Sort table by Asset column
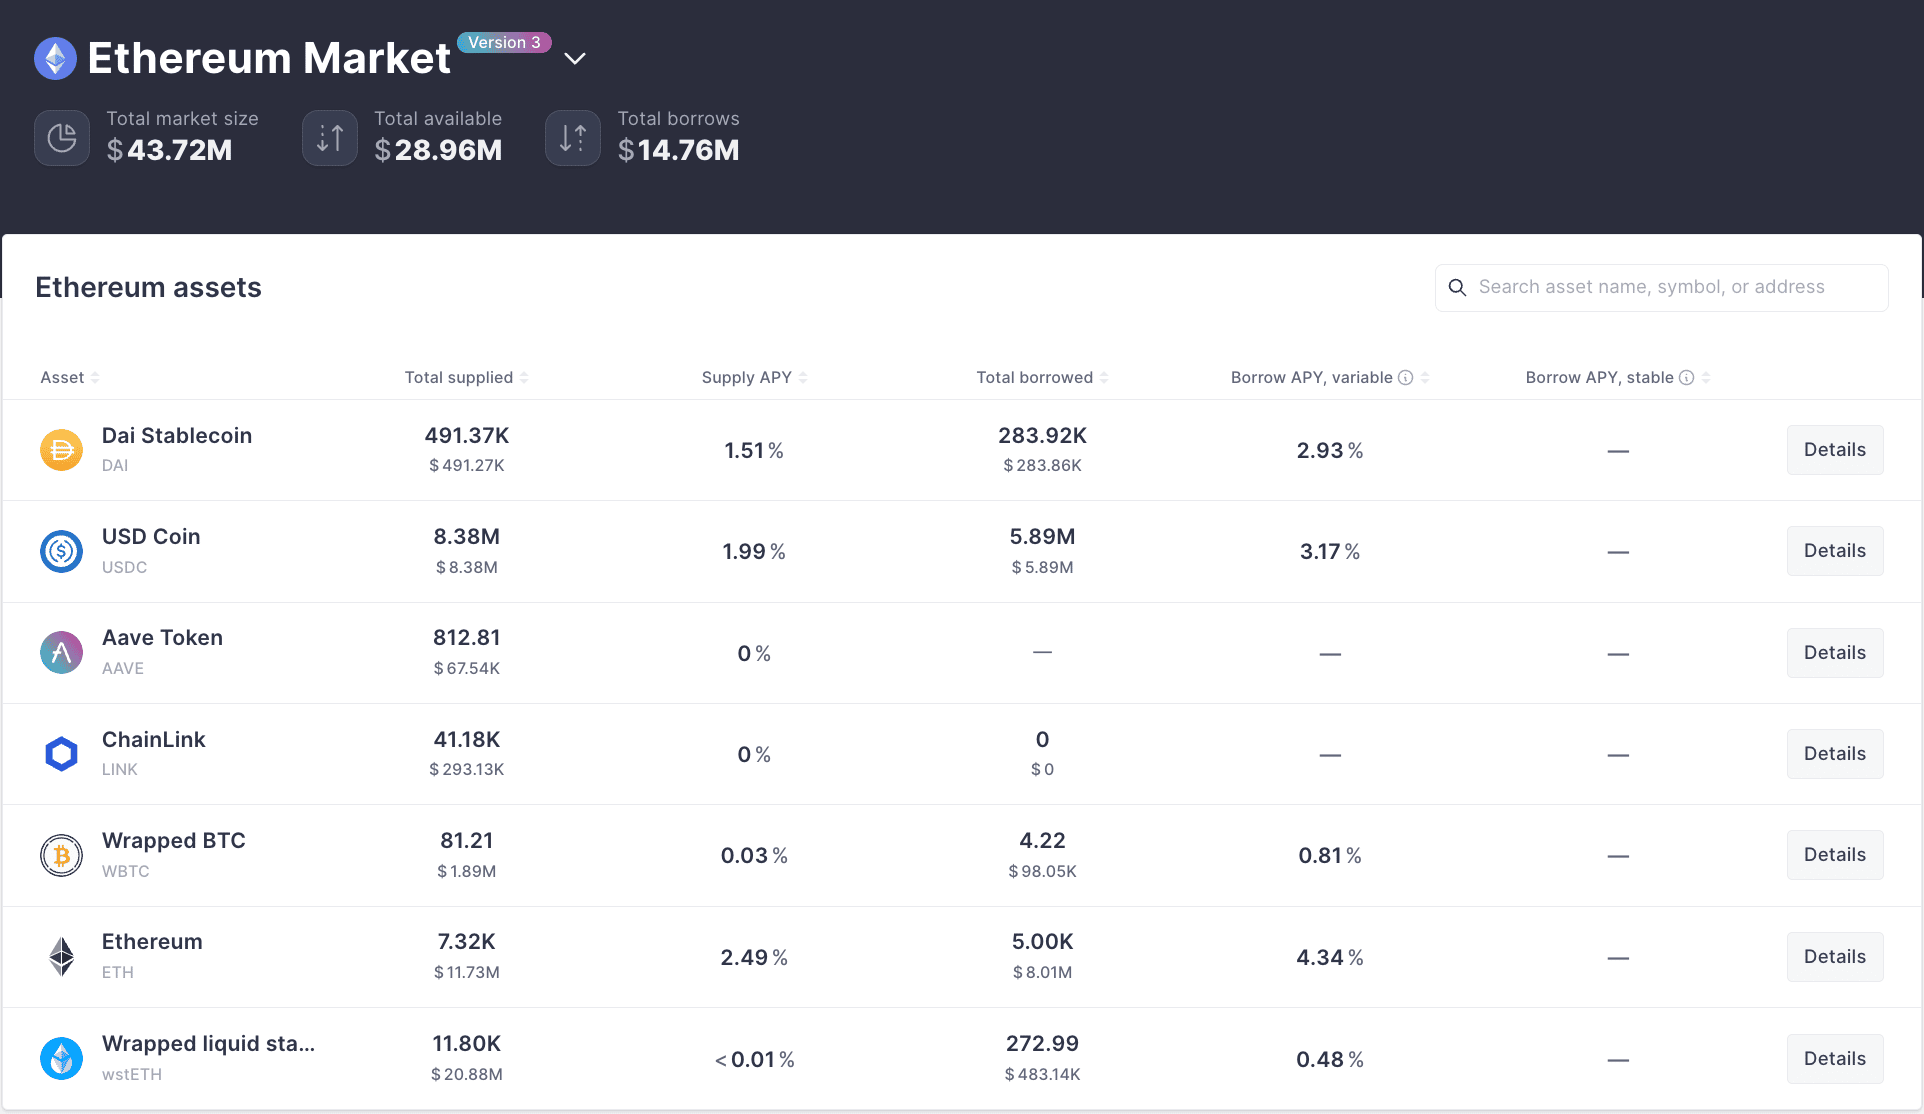Screen dimensions: 1924x1114 pyautogui.click(x=70, y=377)
